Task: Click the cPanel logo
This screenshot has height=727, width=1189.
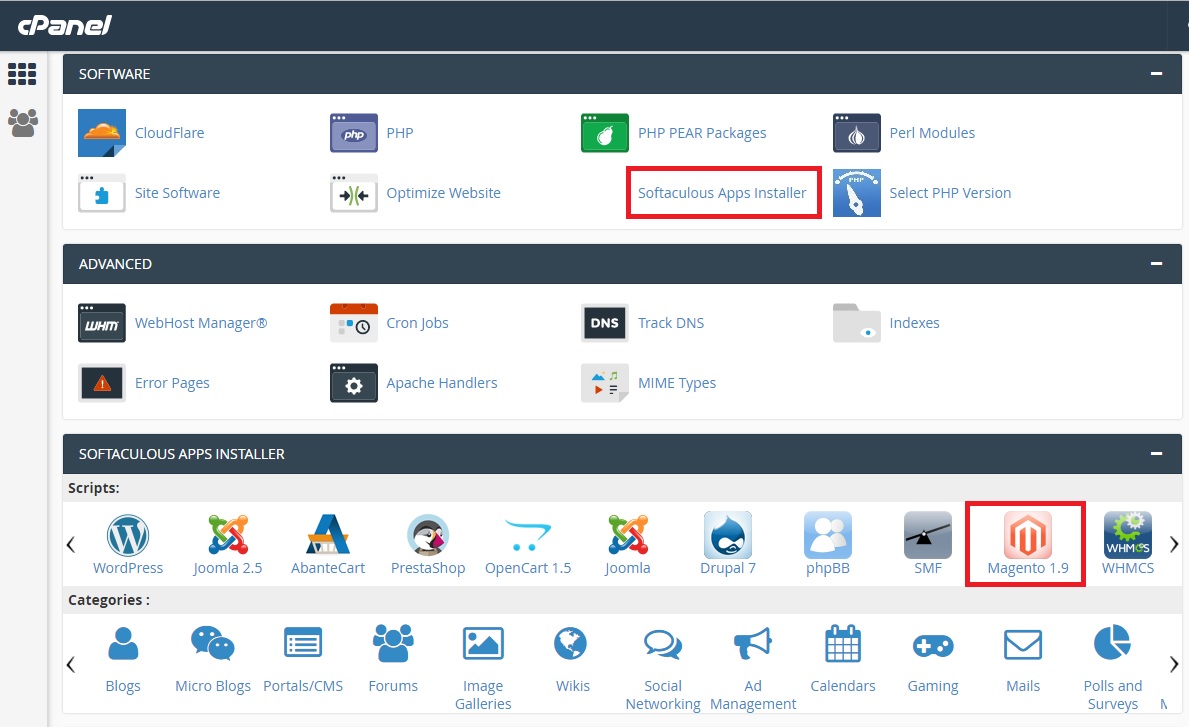Action: (64, 26)
